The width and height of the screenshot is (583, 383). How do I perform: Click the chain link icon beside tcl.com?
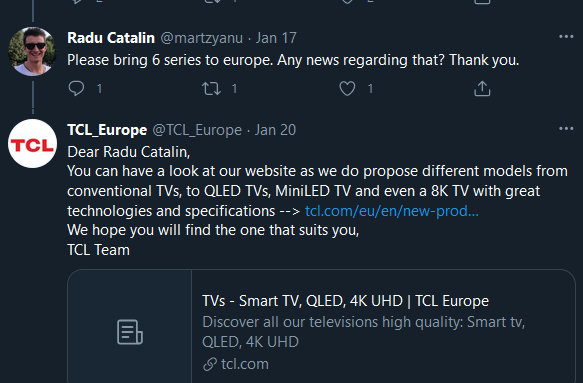coord(210,364)
